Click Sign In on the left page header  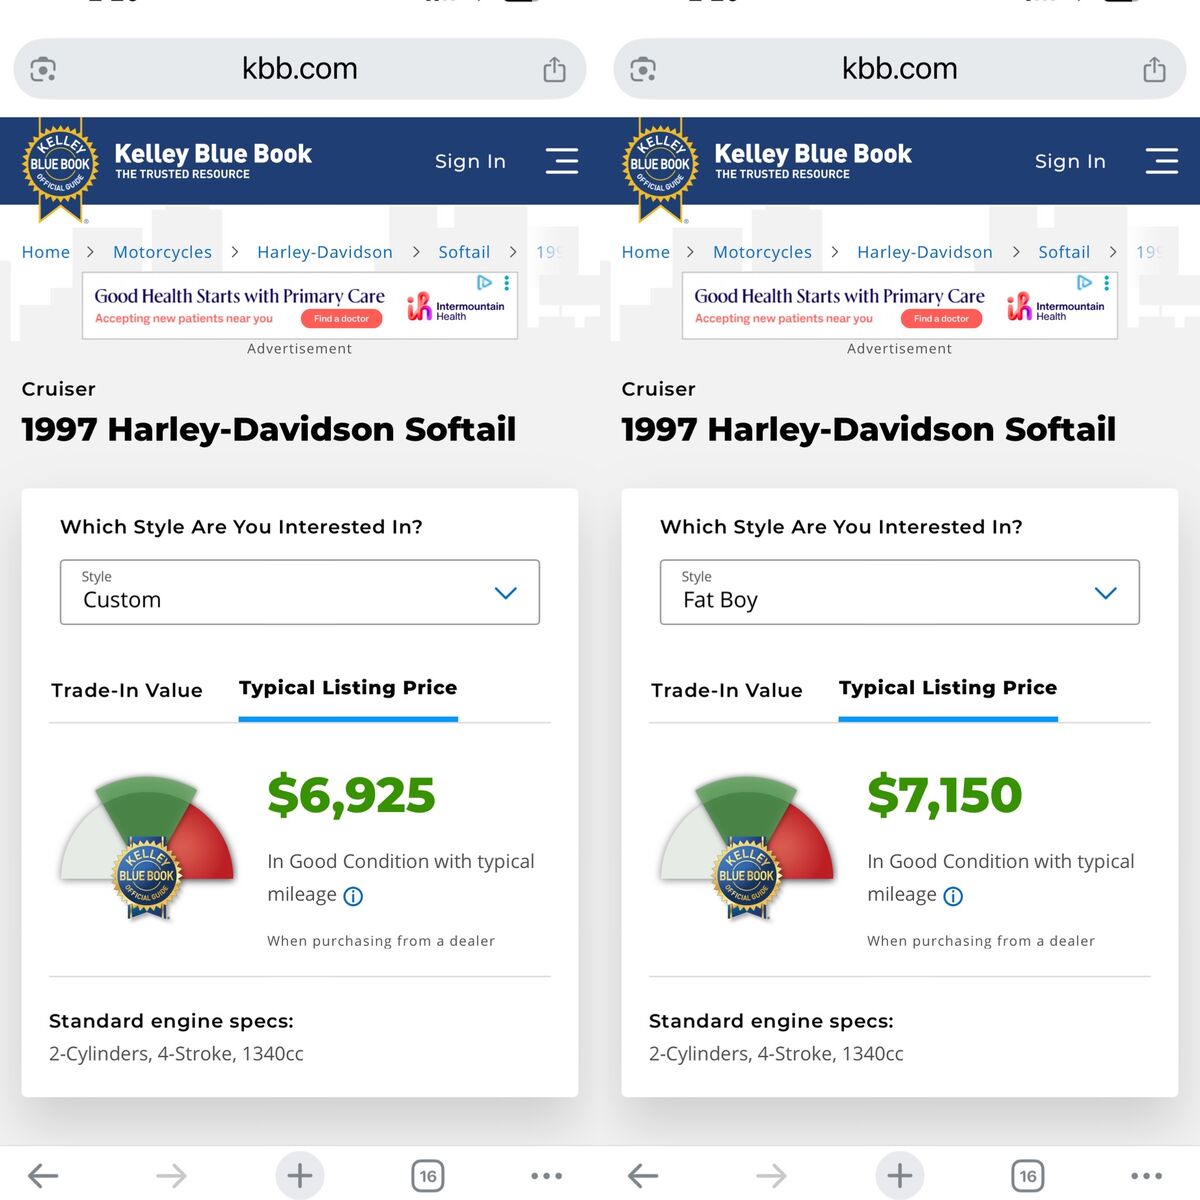tap(470, 161)
